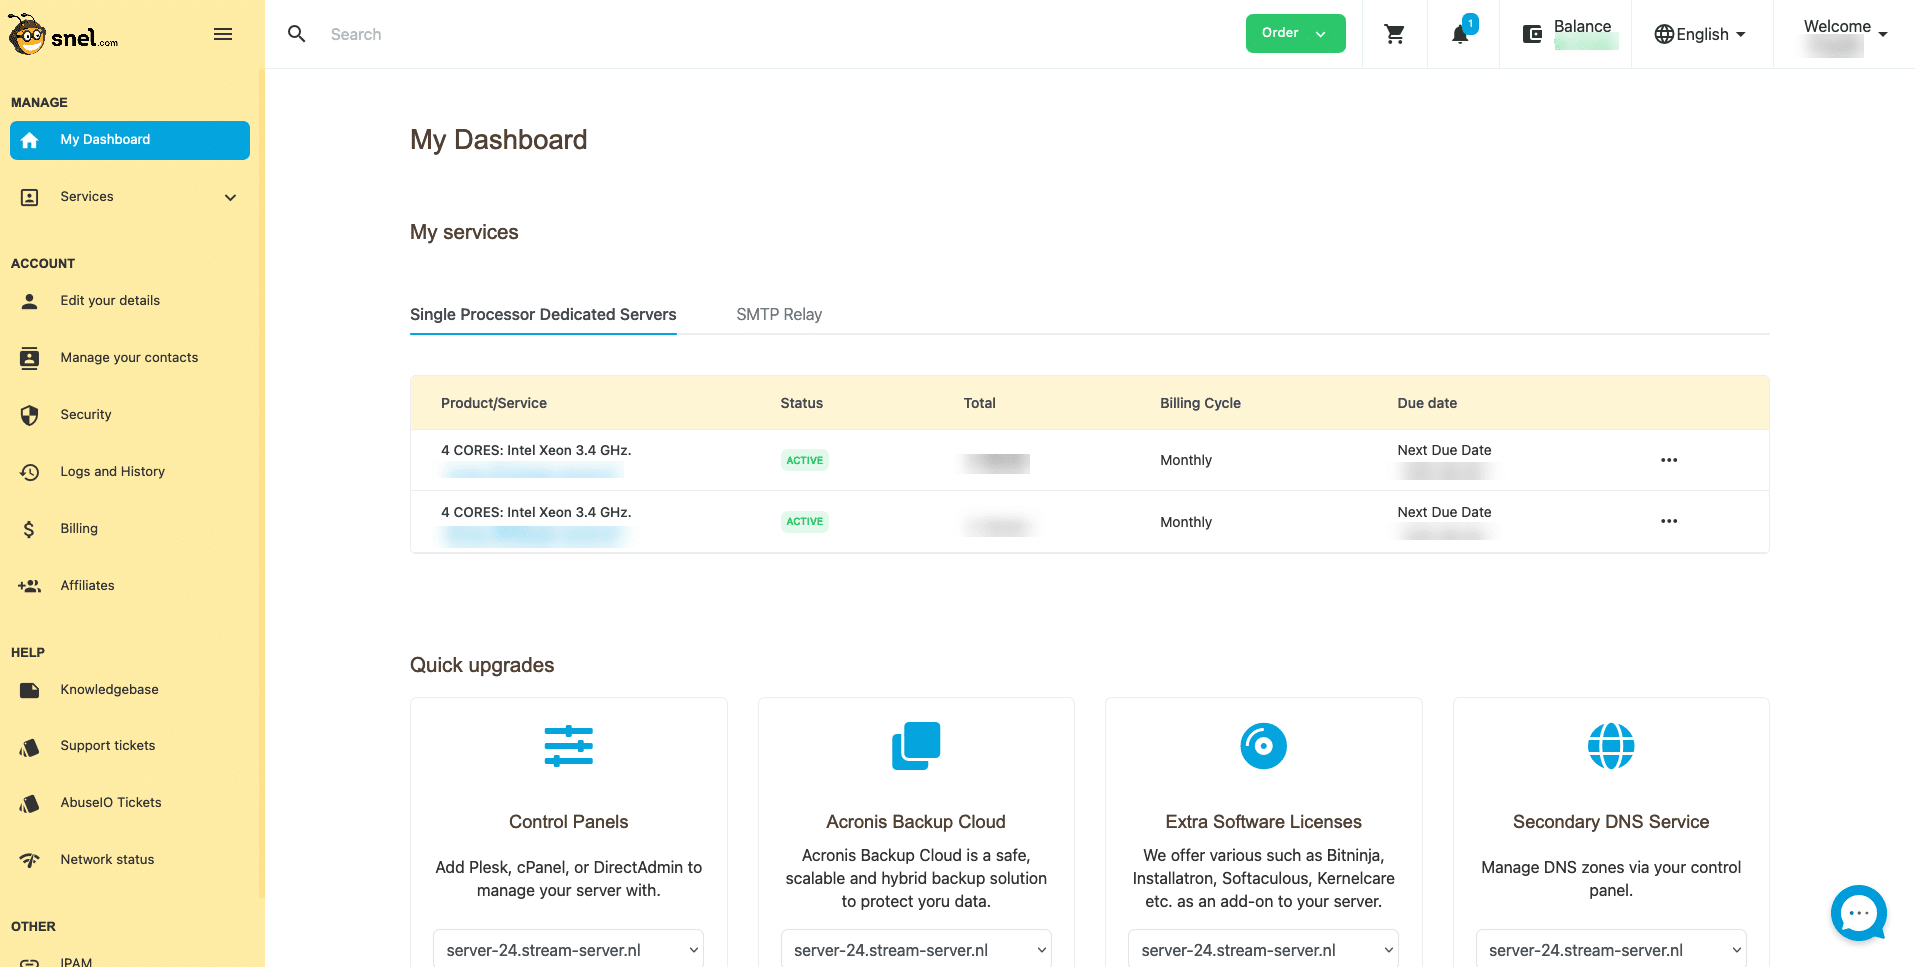The height and width of the screenshot is (967, 1915).
Task: Click the Total column header
Action: [x=980, y=403]
